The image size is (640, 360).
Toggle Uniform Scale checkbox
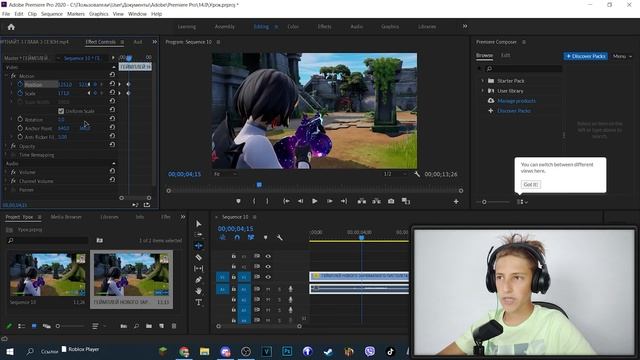[x=61, y=111]
